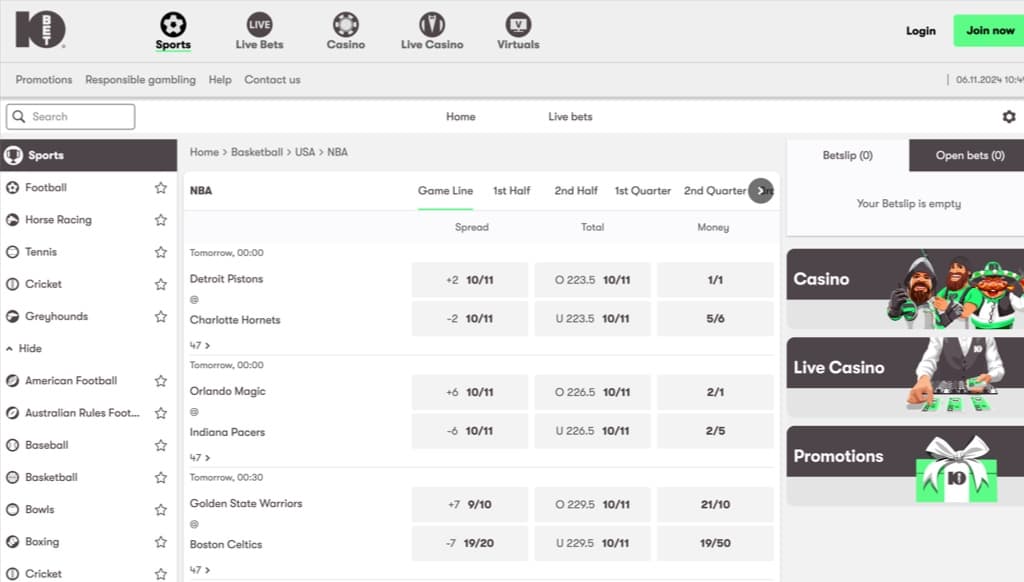The height and width of the screenshot is (582, 1024).
Task: Bet Boston Celtics moneyline 19/50
Action: point(715,543)
